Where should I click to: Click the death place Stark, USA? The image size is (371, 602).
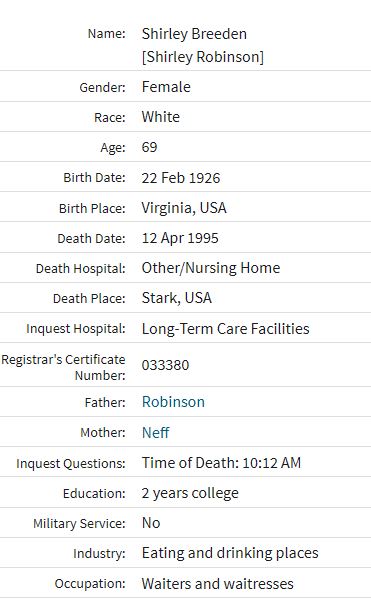[x=177, y=298]
